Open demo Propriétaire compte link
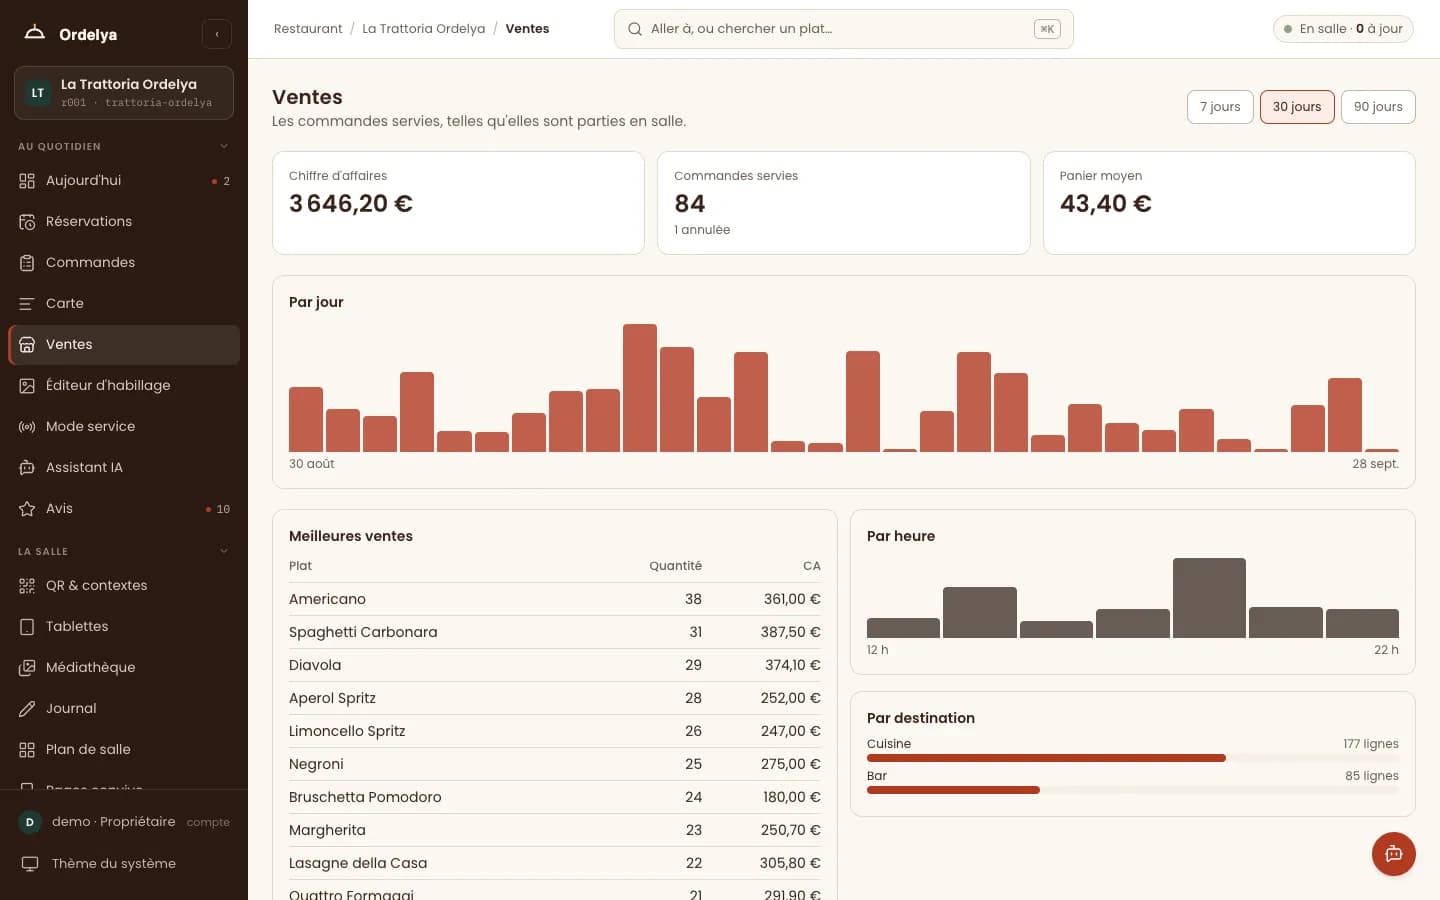This screenshot has height=900, width=1440. click(x=124, y=822)
